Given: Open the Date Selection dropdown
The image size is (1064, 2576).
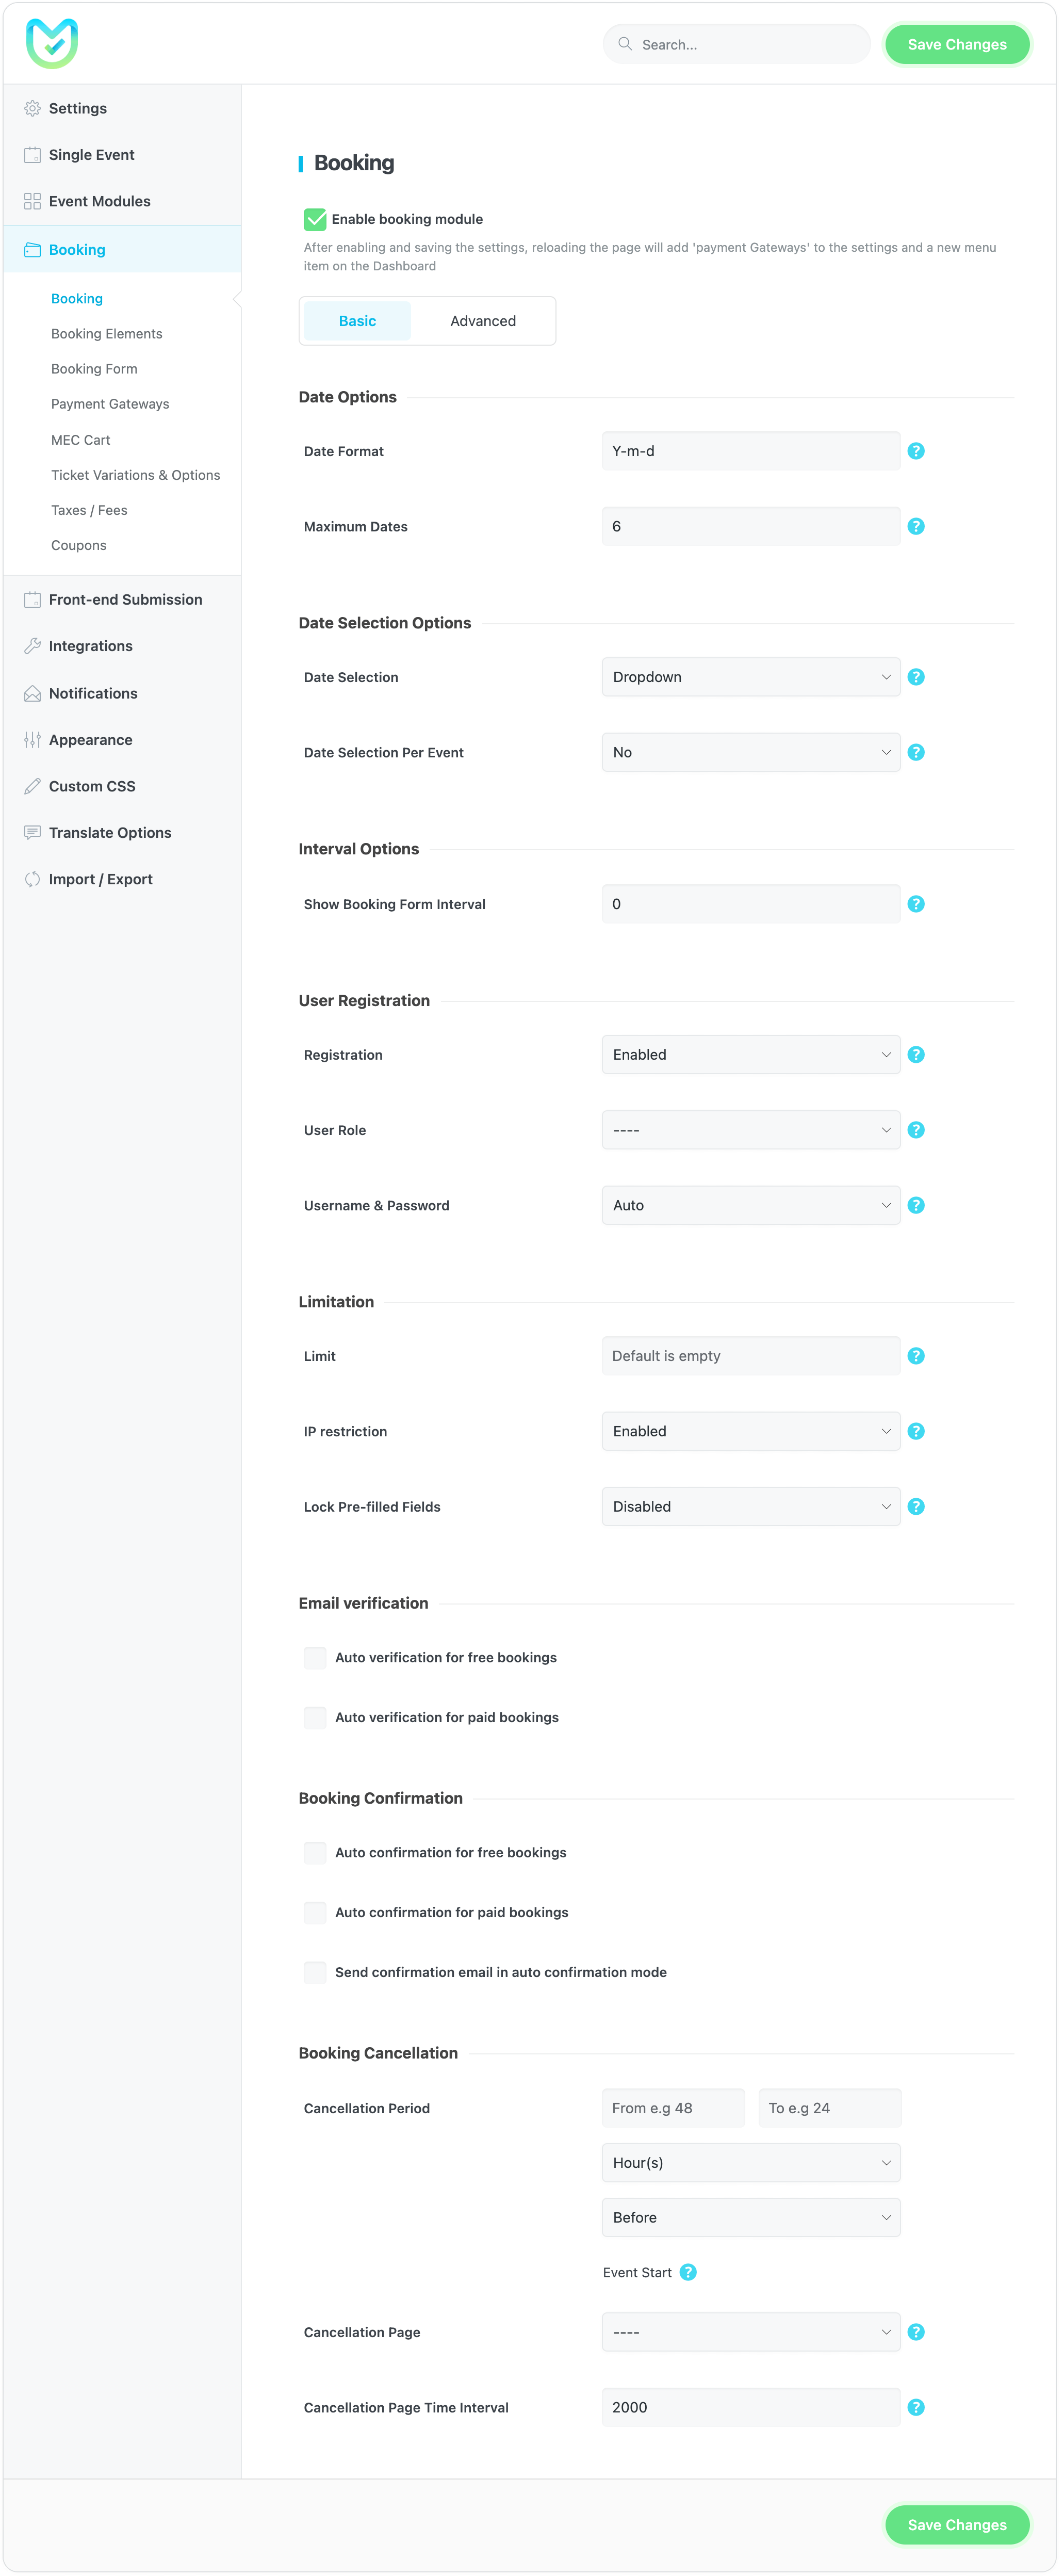Looking at the screenshot, I should (750, 677).
